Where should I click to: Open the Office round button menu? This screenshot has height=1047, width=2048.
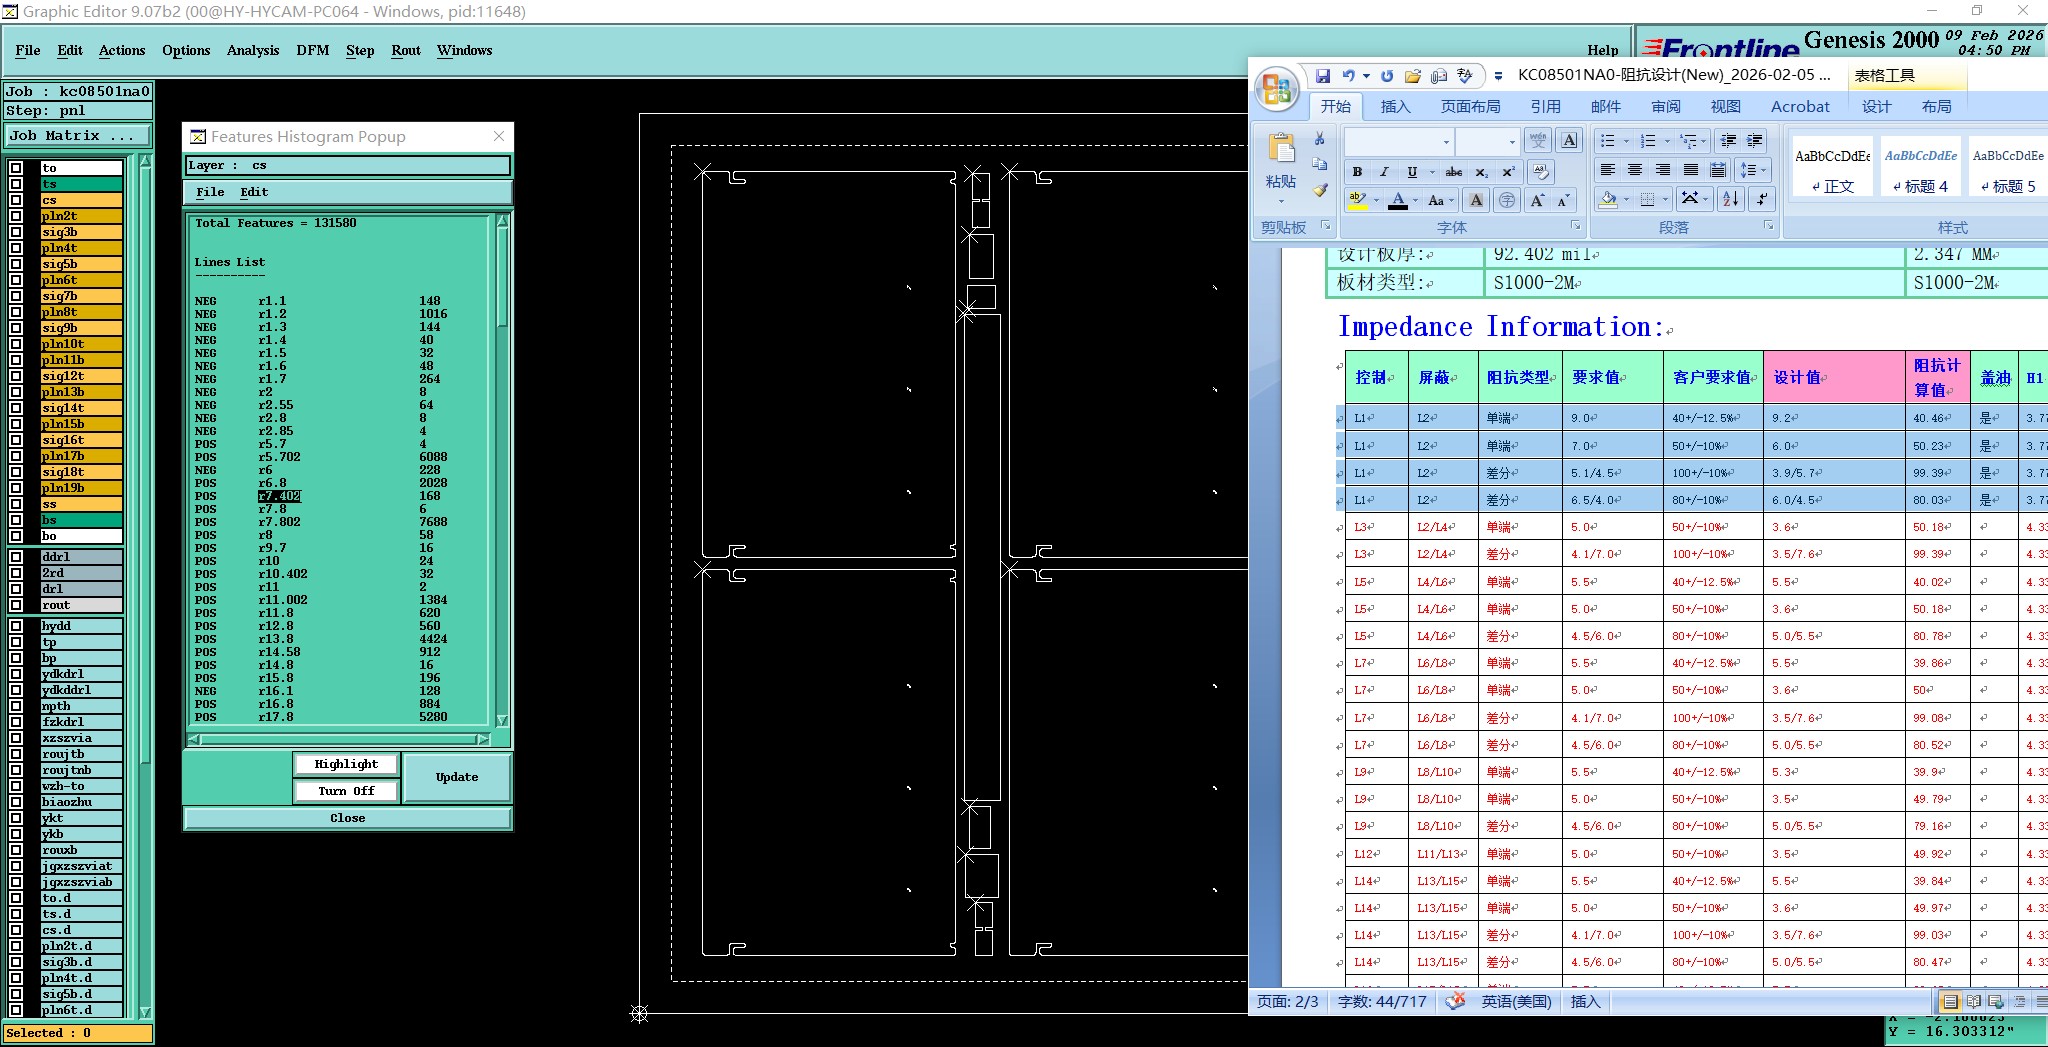coord(1277,90)
